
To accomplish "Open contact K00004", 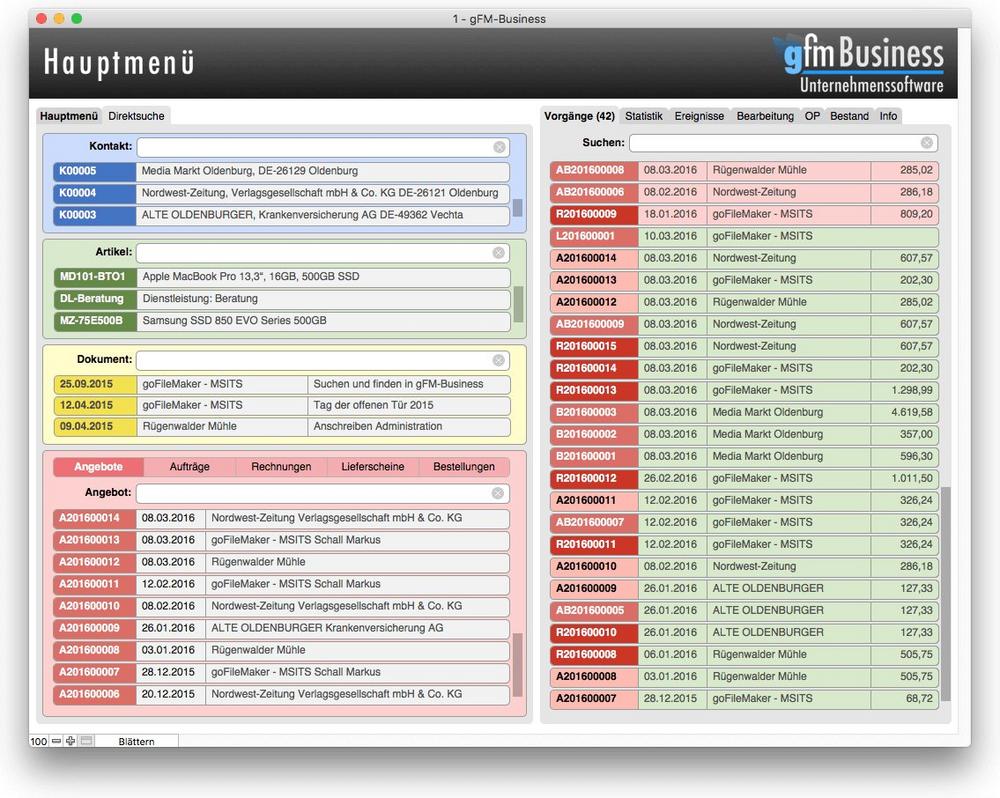I will tap(94, 193).
